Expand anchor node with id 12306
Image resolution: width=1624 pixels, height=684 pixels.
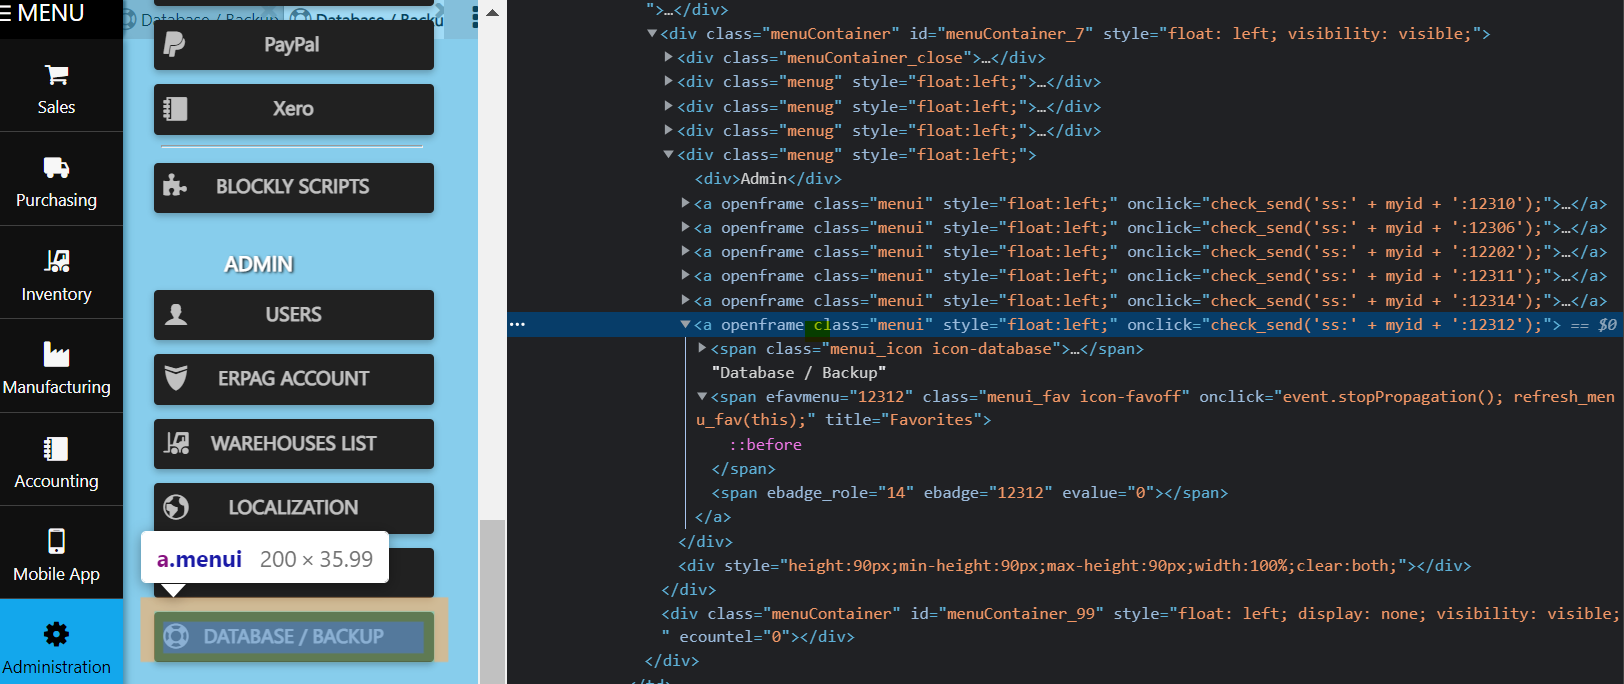pyautogui.click(x=685, y=227)
